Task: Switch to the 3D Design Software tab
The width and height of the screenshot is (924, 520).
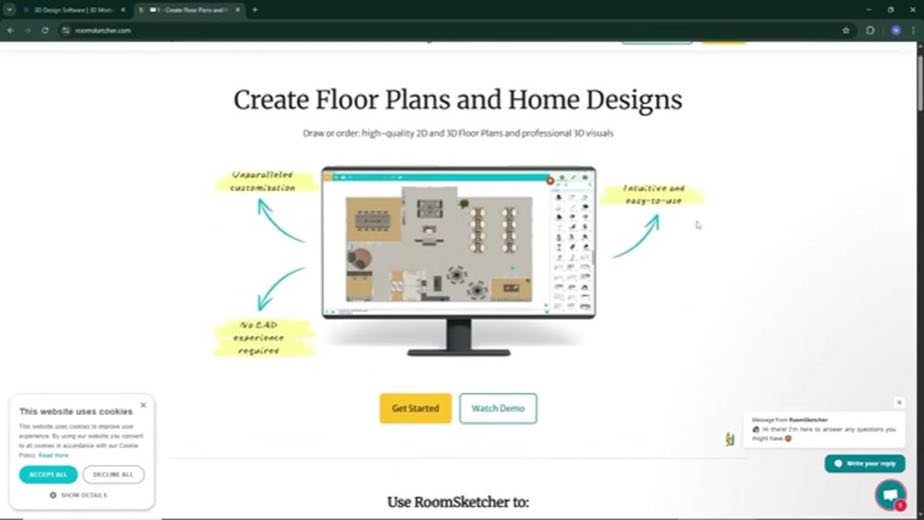Action: tap(74, 10)
